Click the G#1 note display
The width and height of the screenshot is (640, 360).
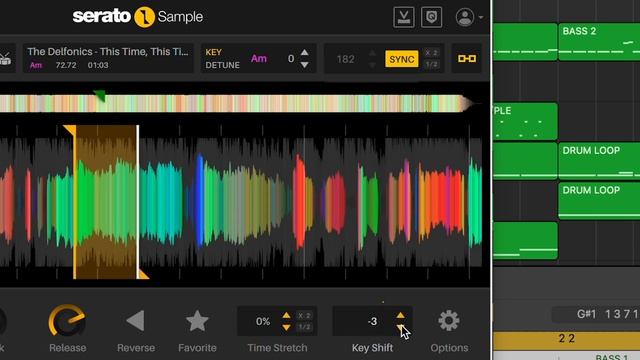pos(586,314)
